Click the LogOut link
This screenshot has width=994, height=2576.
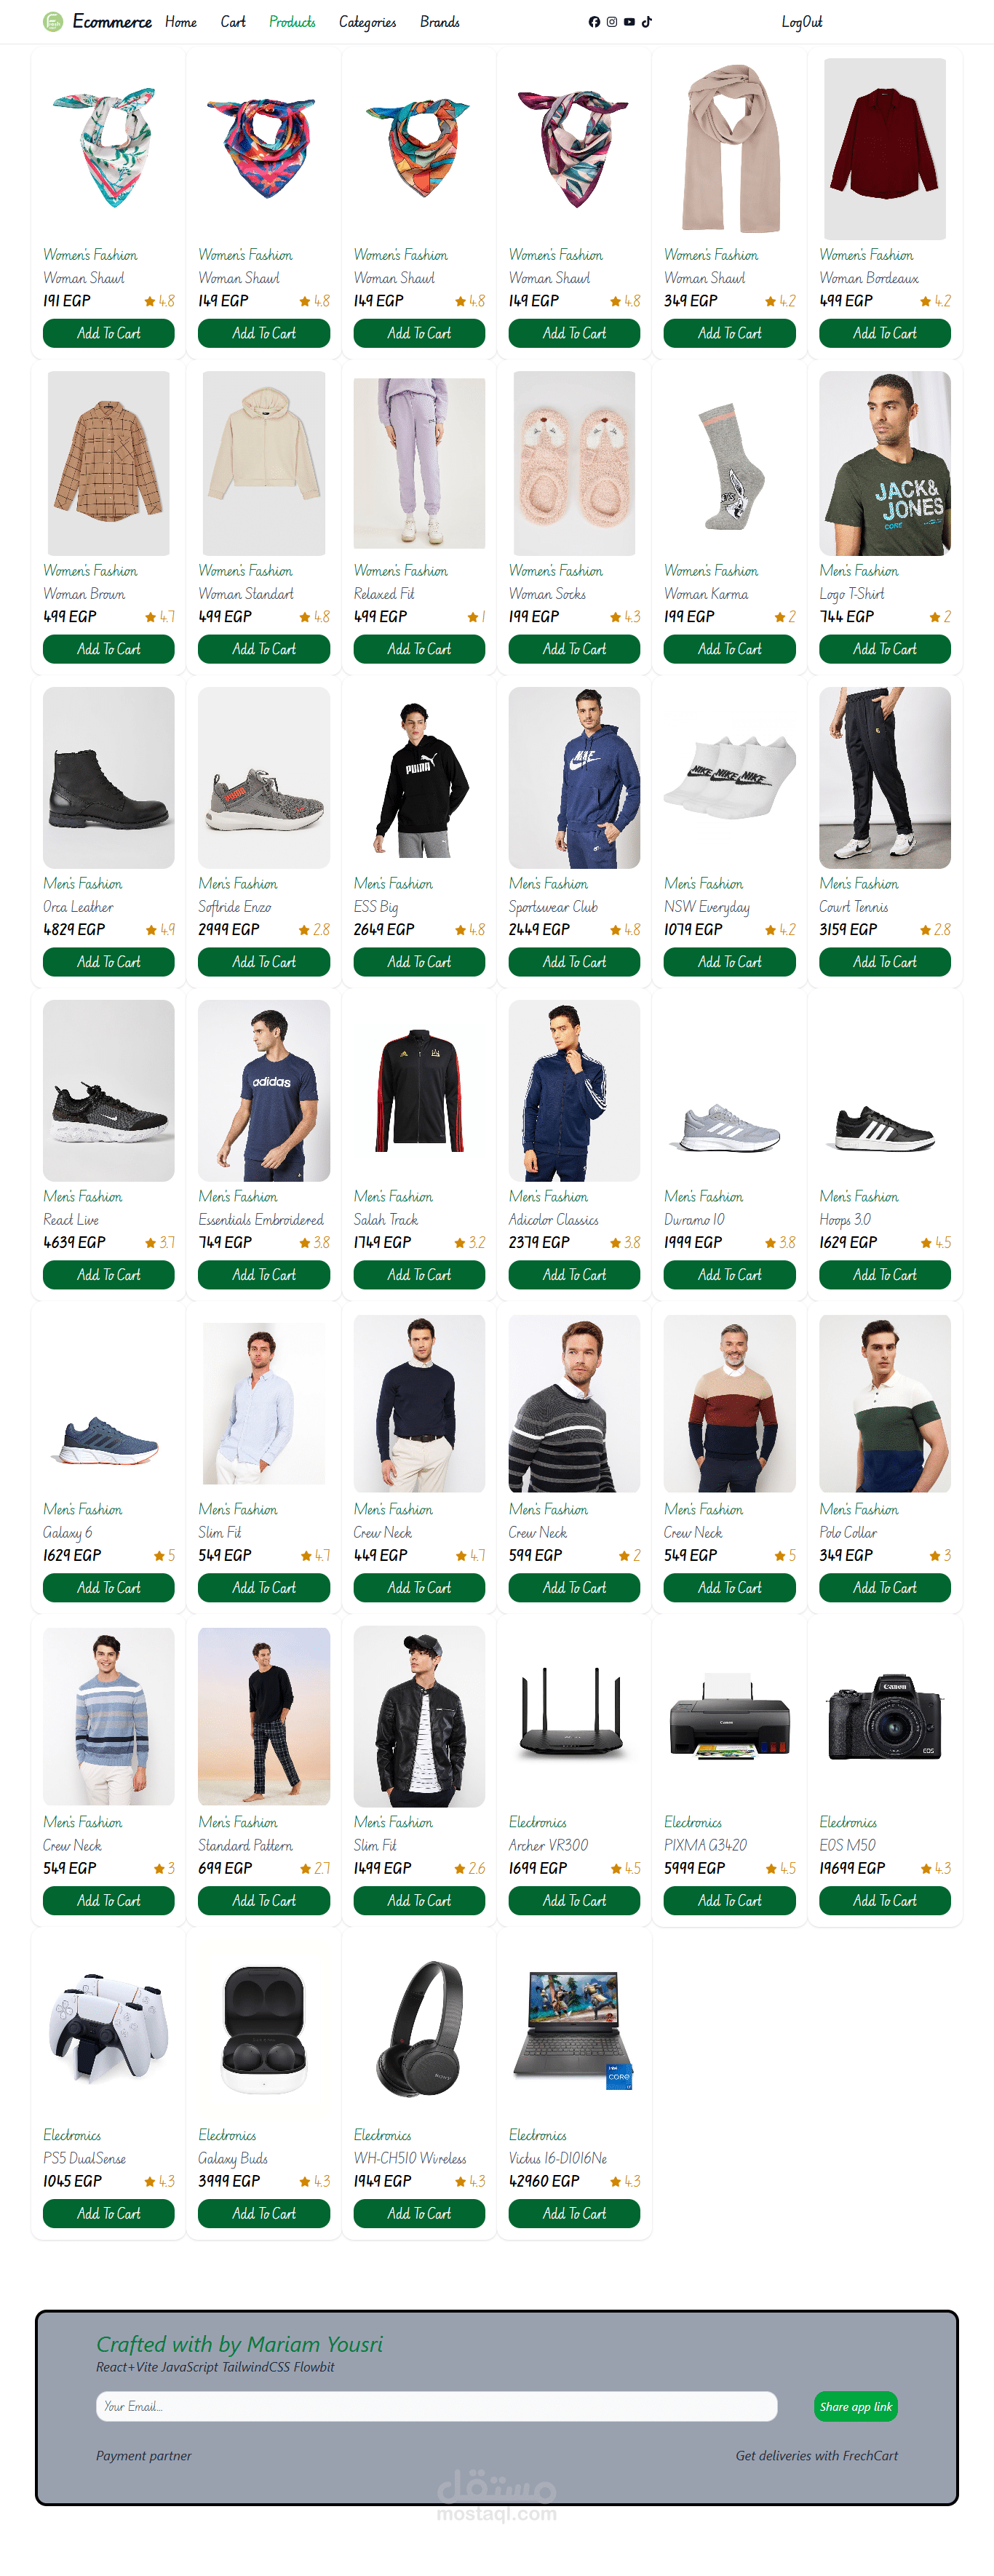(x=801, y=22)
